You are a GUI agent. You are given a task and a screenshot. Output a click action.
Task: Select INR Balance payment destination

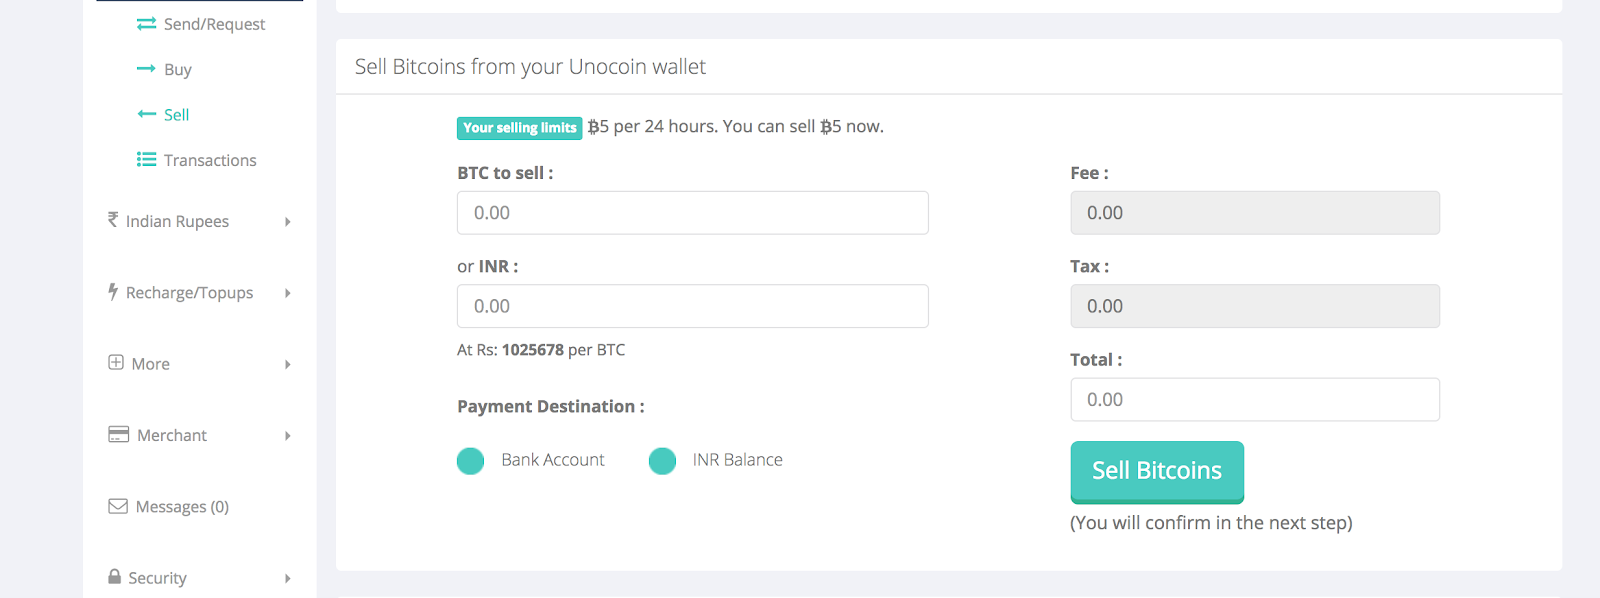[x=662, y=461]
